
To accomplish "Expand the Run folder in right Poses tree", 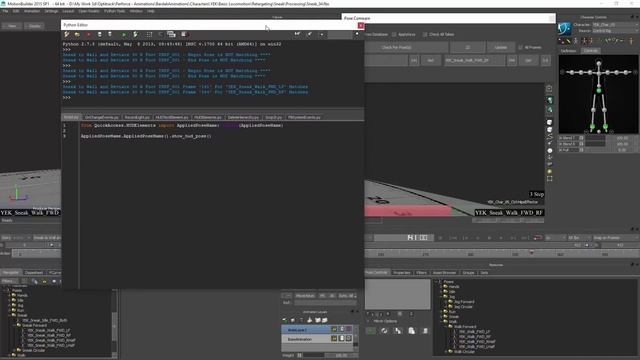I will (x=441, y=311).
